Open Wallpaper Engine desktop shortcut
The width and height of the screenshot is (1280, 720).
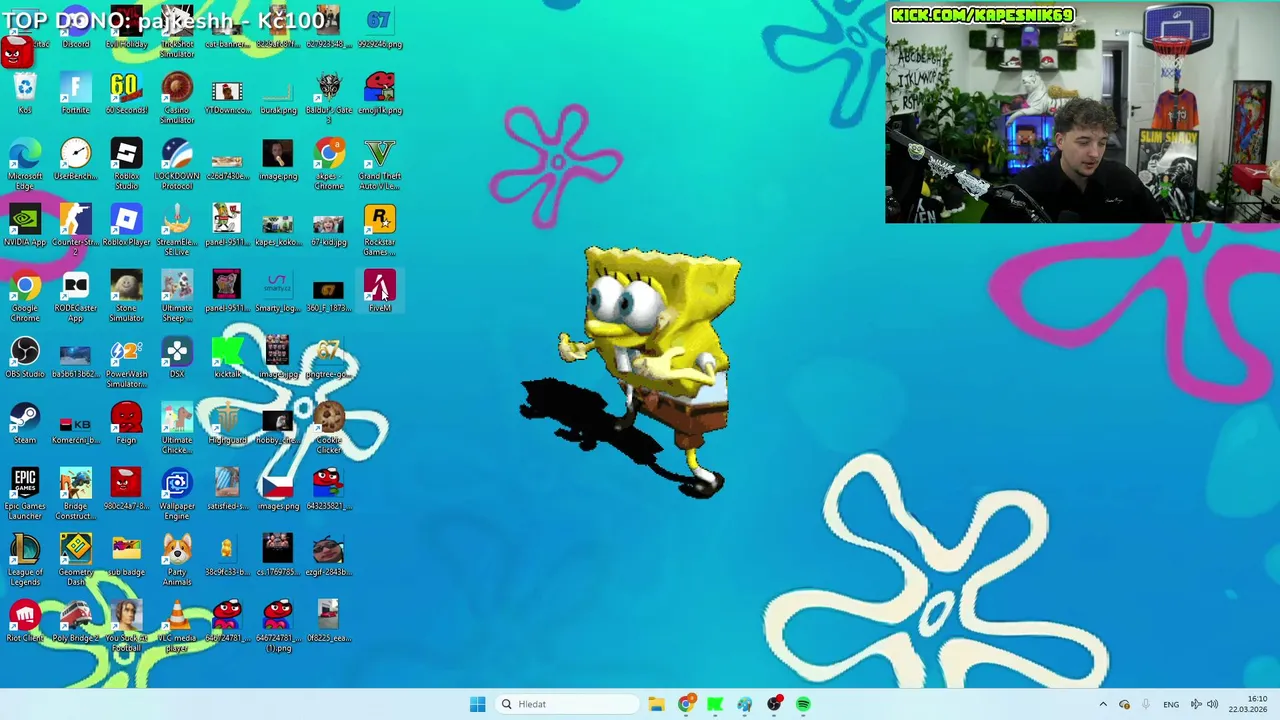[177, 494]
